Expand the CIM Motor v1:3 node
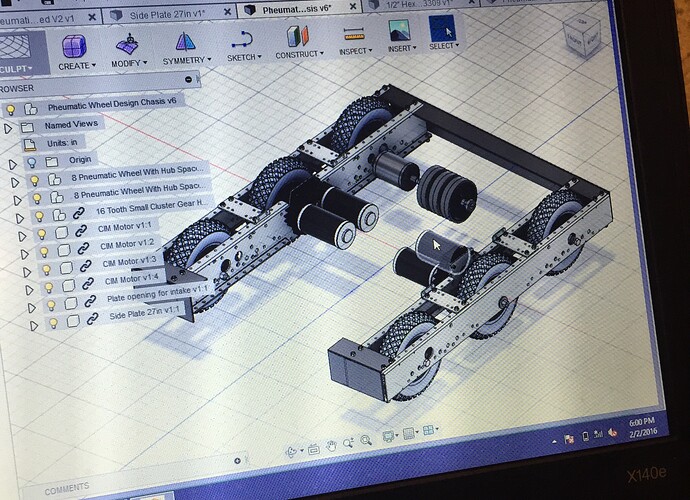The width and height of the screenshot is (690, 500). [x=27, y=272]
